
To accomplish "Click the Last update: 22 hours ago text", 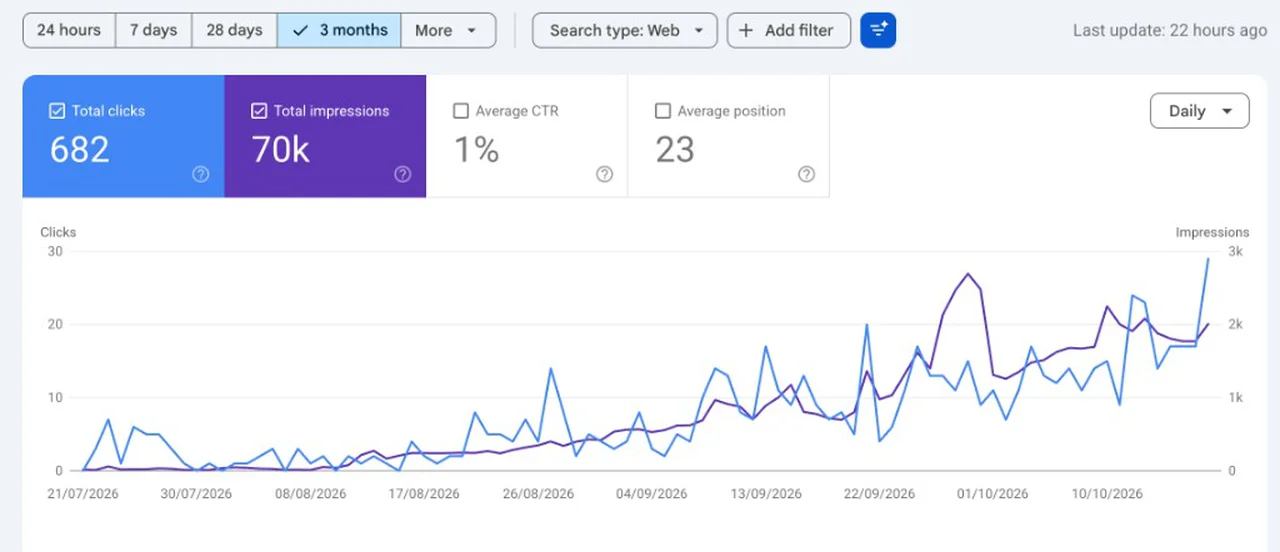I will (x=1170, y=30).
